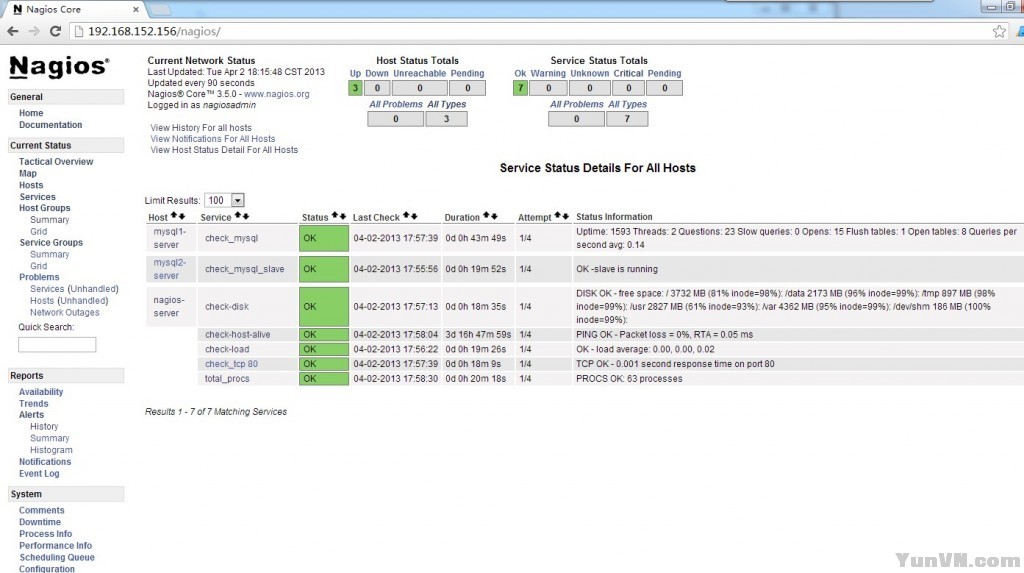Open Home in the General menu
Image resolution: width=1024 pixels, height=573 pixels.
(x=31, y=113)
